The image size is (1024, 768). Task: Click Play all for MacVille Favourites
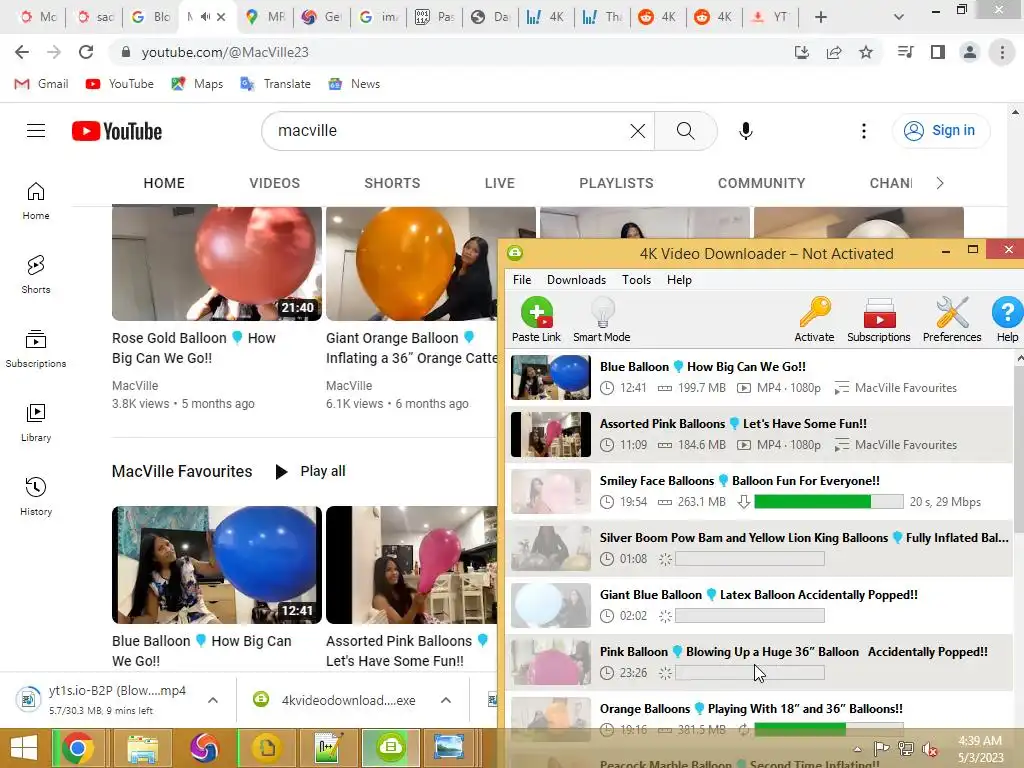point(310,472)
